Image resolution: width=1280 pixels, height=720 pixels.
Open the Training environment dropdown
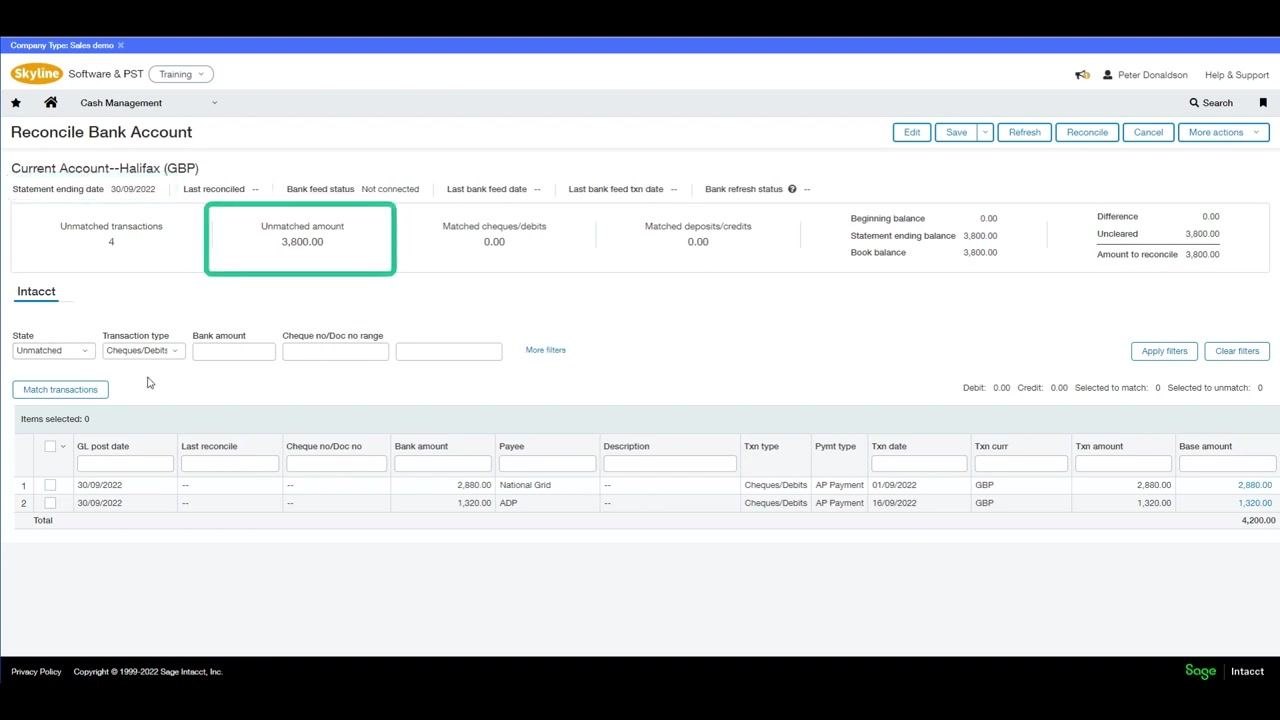(x=181, y=74)
